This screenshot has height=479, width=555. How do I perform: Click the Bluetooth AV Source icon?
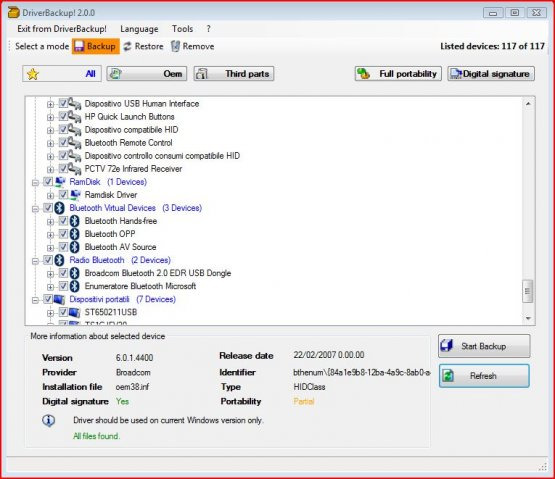point(74,247)
